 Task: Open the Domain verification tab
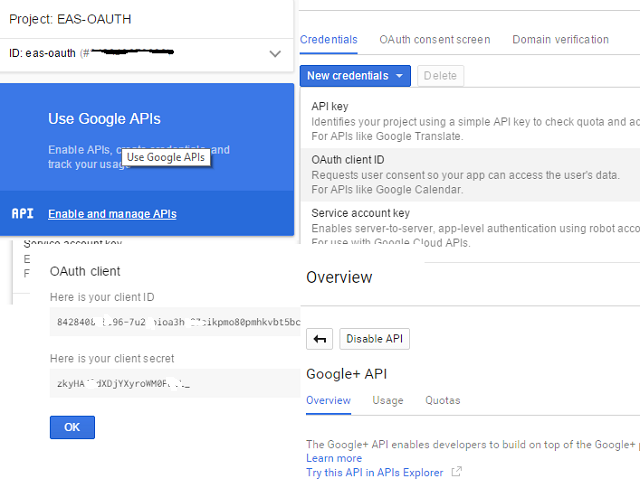pyautogui.click(x=560, y=40)
